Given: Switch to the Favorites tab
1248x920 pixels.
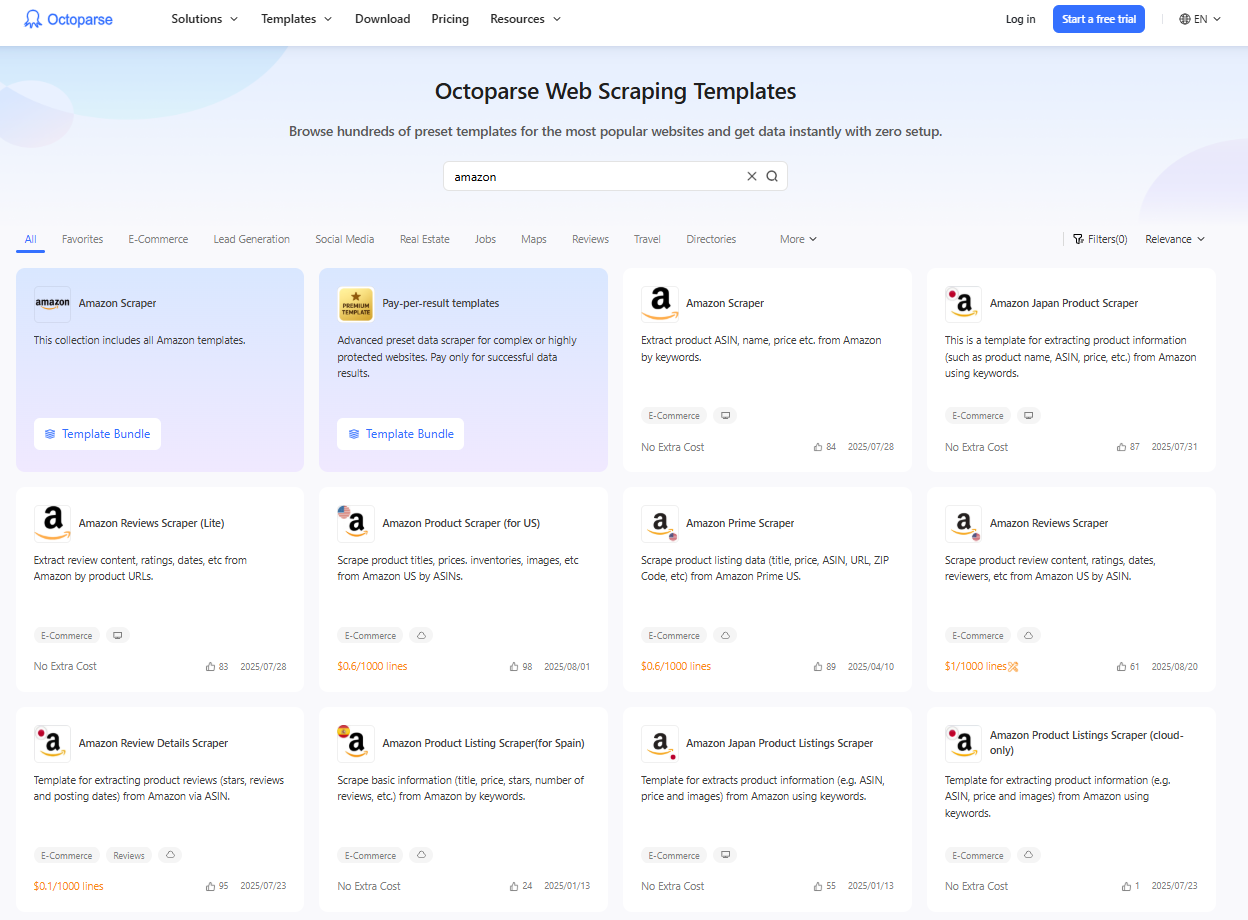Looking at the screenshot, I should 82,239.
